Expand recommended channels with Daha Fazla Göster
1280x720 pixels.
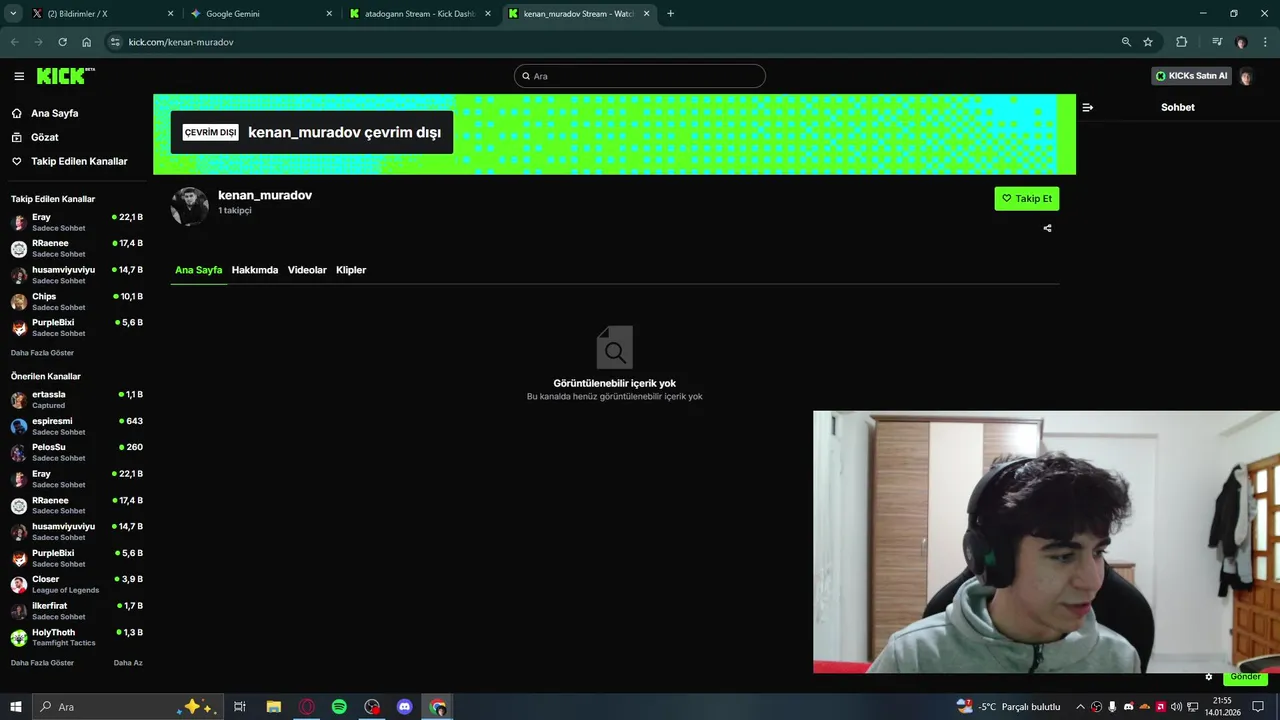42,663
